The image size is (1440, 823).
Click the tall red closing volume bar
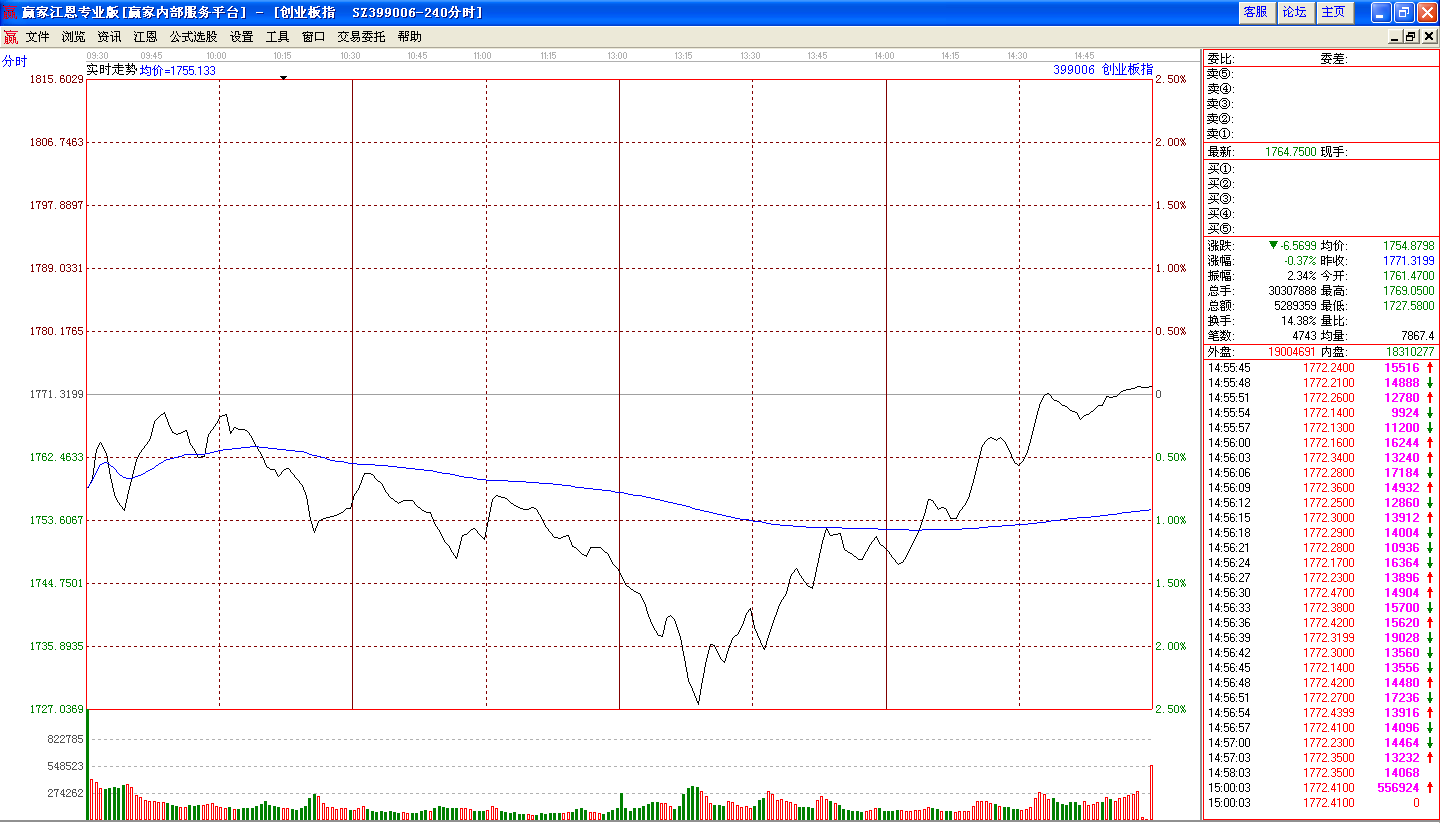click(1151, 792)
